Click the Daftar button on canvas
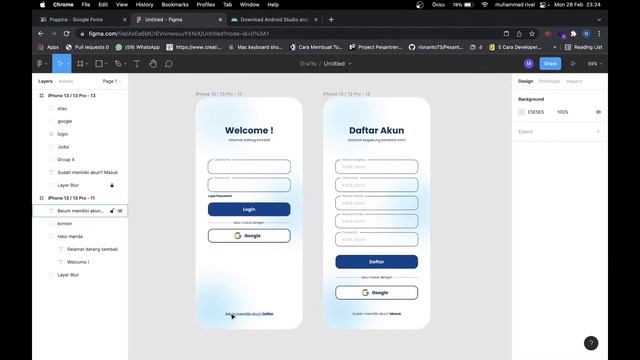 (x=376, y=262)
